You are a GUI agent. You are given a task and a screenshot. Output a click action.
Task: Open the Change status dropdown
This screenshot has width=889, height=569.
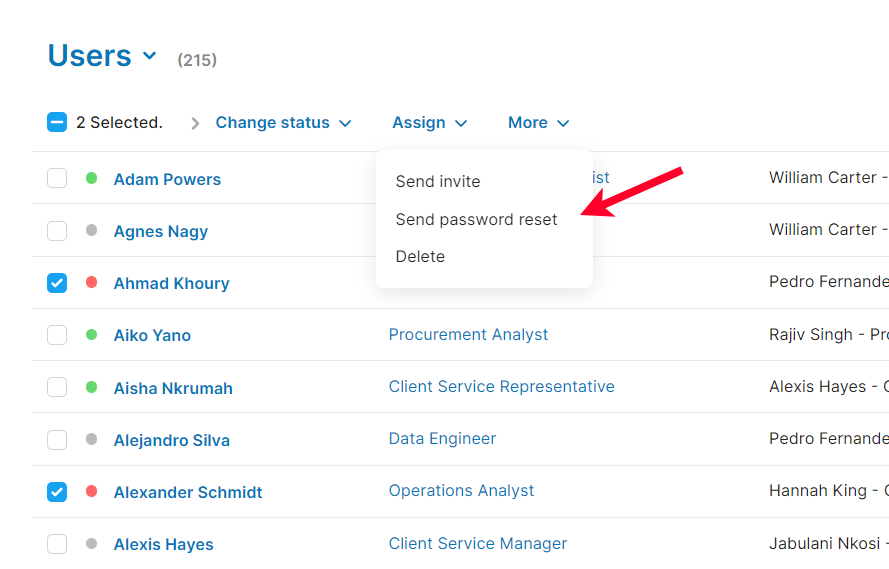[x=283, y=123]
